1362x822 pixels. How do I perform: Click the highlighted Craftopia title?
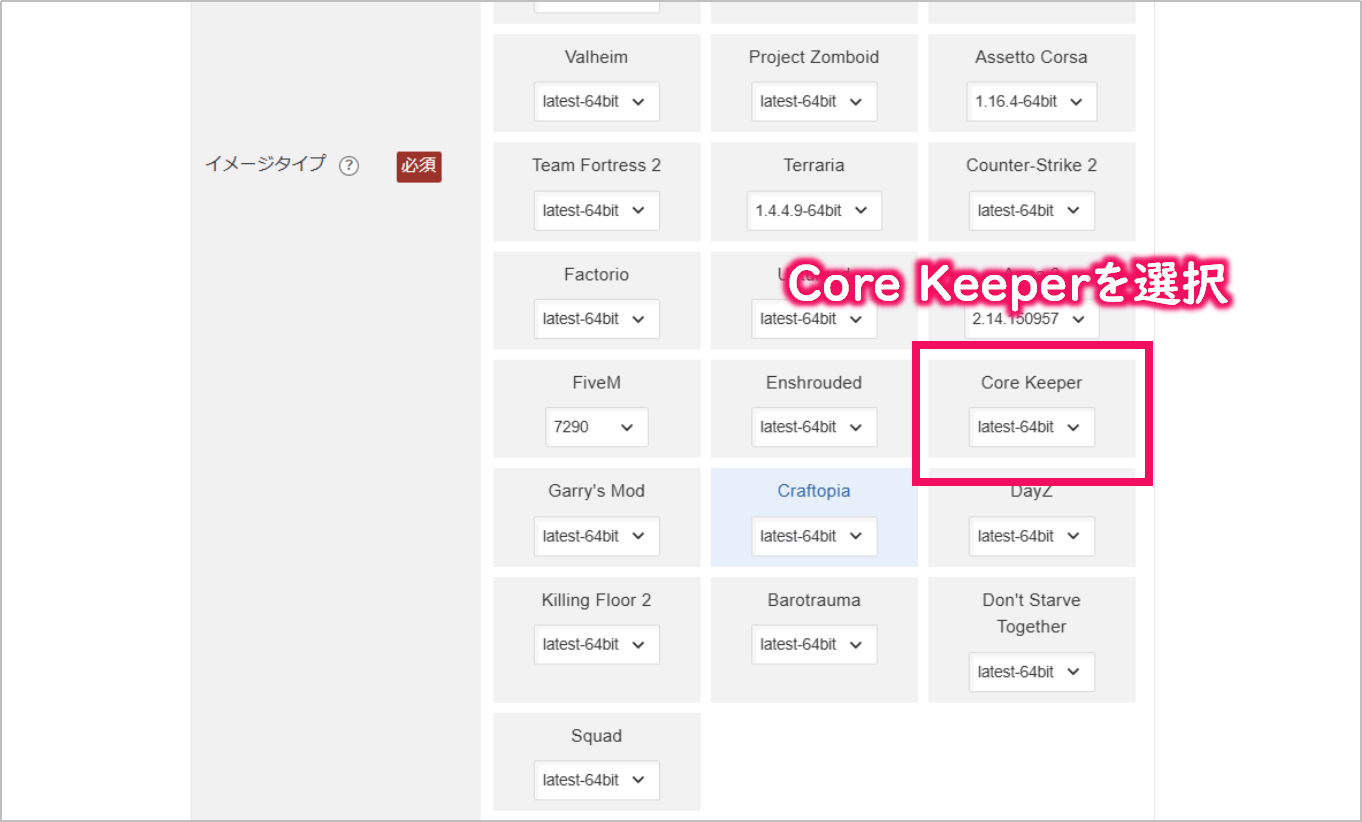tap(814, 491)
